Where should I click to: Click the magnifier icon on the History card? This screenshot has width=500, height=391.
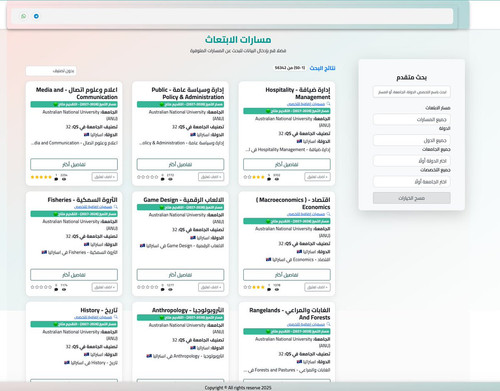pyautogui.click(x=115, y=317)
